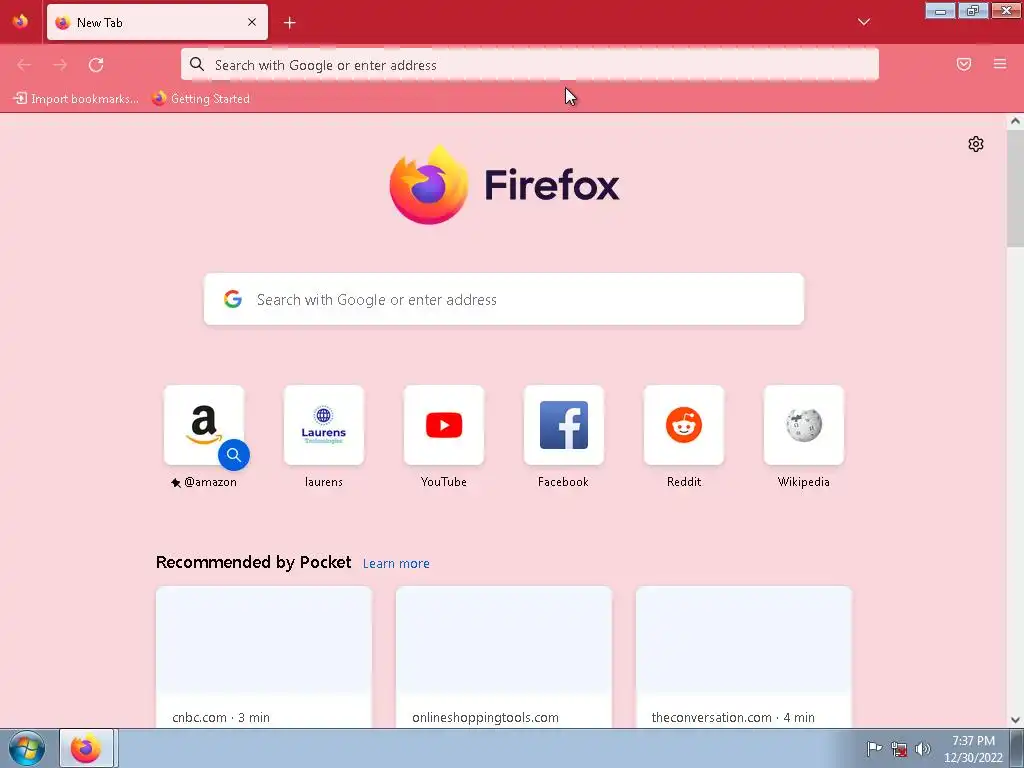Click the Recommended by Pocket heading
The height and width of the screenshot is (768, 1024).
coord(253,562)
